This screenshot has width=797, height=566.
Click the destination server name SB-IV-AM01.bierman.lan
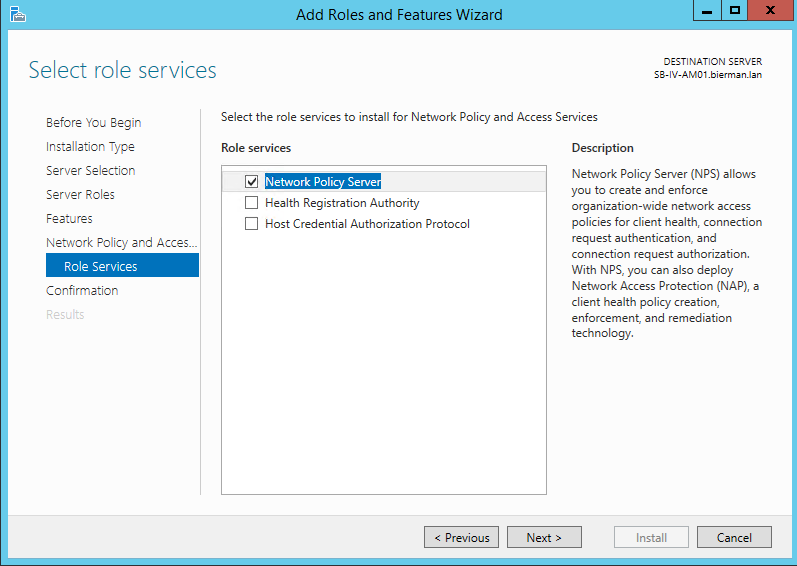pyautogui.click(x=708, y=75)
